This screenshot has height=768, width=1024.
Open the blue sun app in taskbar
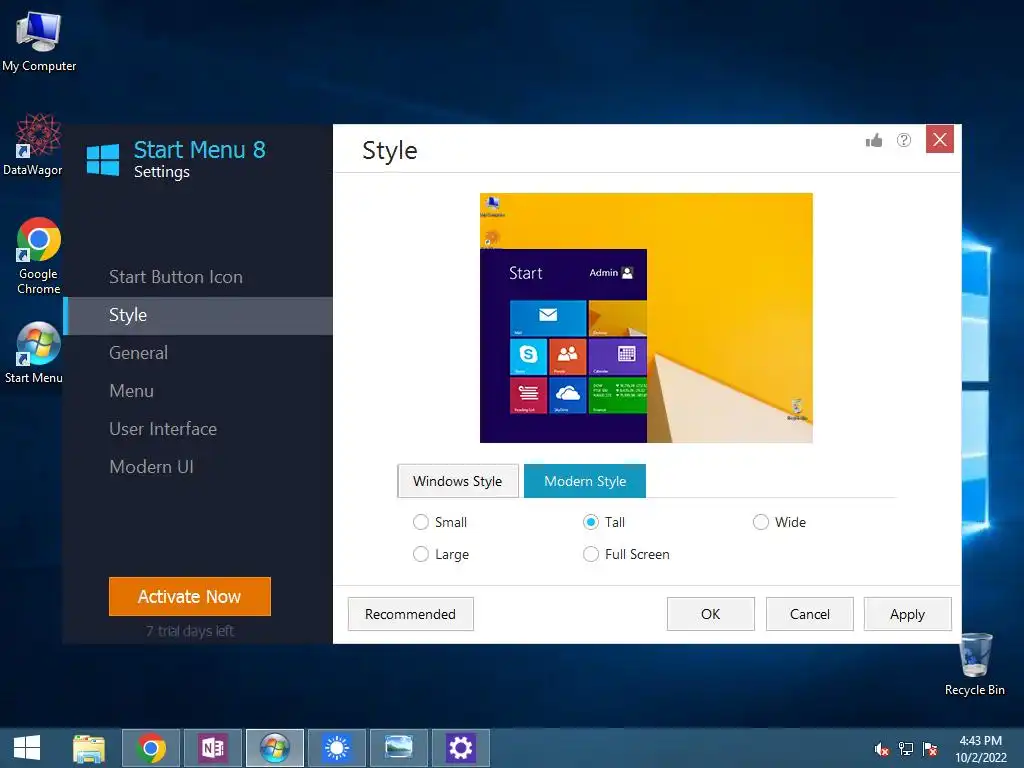(x=337, y=748)
